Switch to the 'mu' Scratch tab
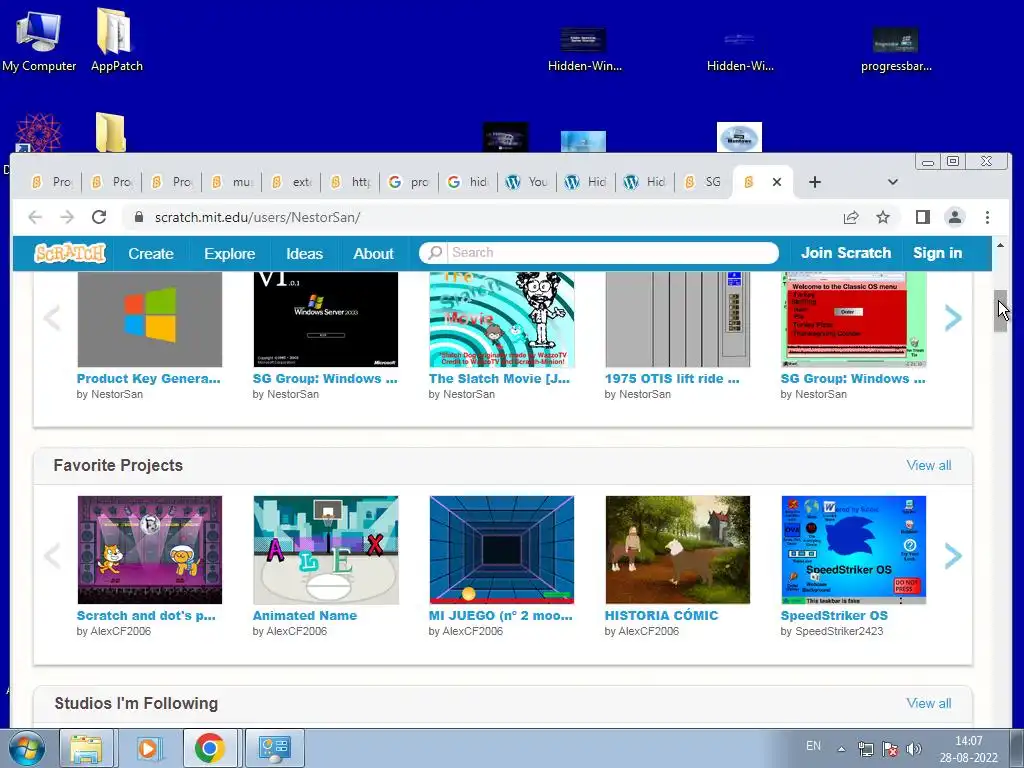Viewport: 1024px width, 768px height. click(231, 182)
